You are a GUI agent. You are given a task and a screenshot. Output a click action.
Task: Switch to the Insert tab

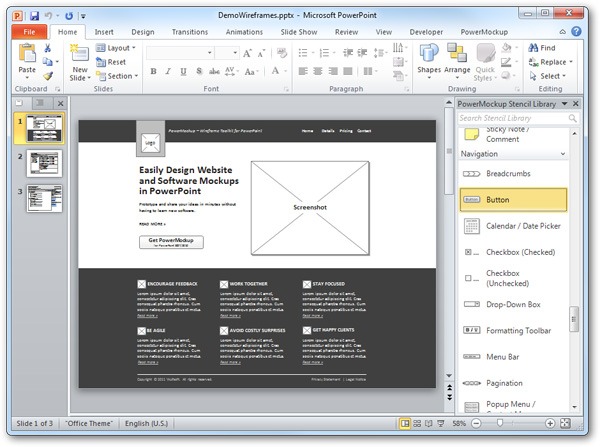[x=104, y=32]
